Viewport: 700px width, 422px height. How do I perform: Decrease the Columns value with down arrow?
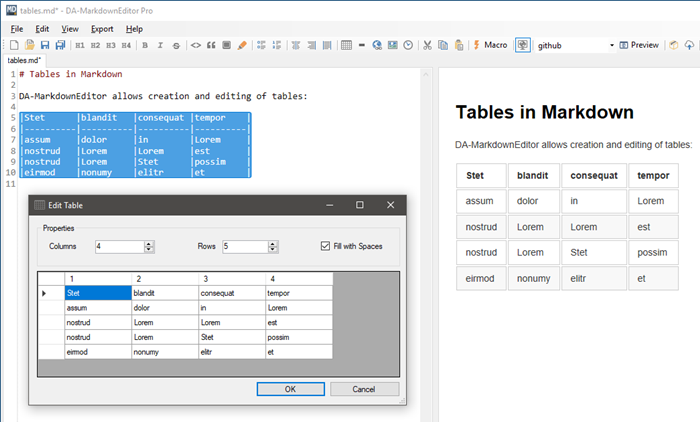149,249
